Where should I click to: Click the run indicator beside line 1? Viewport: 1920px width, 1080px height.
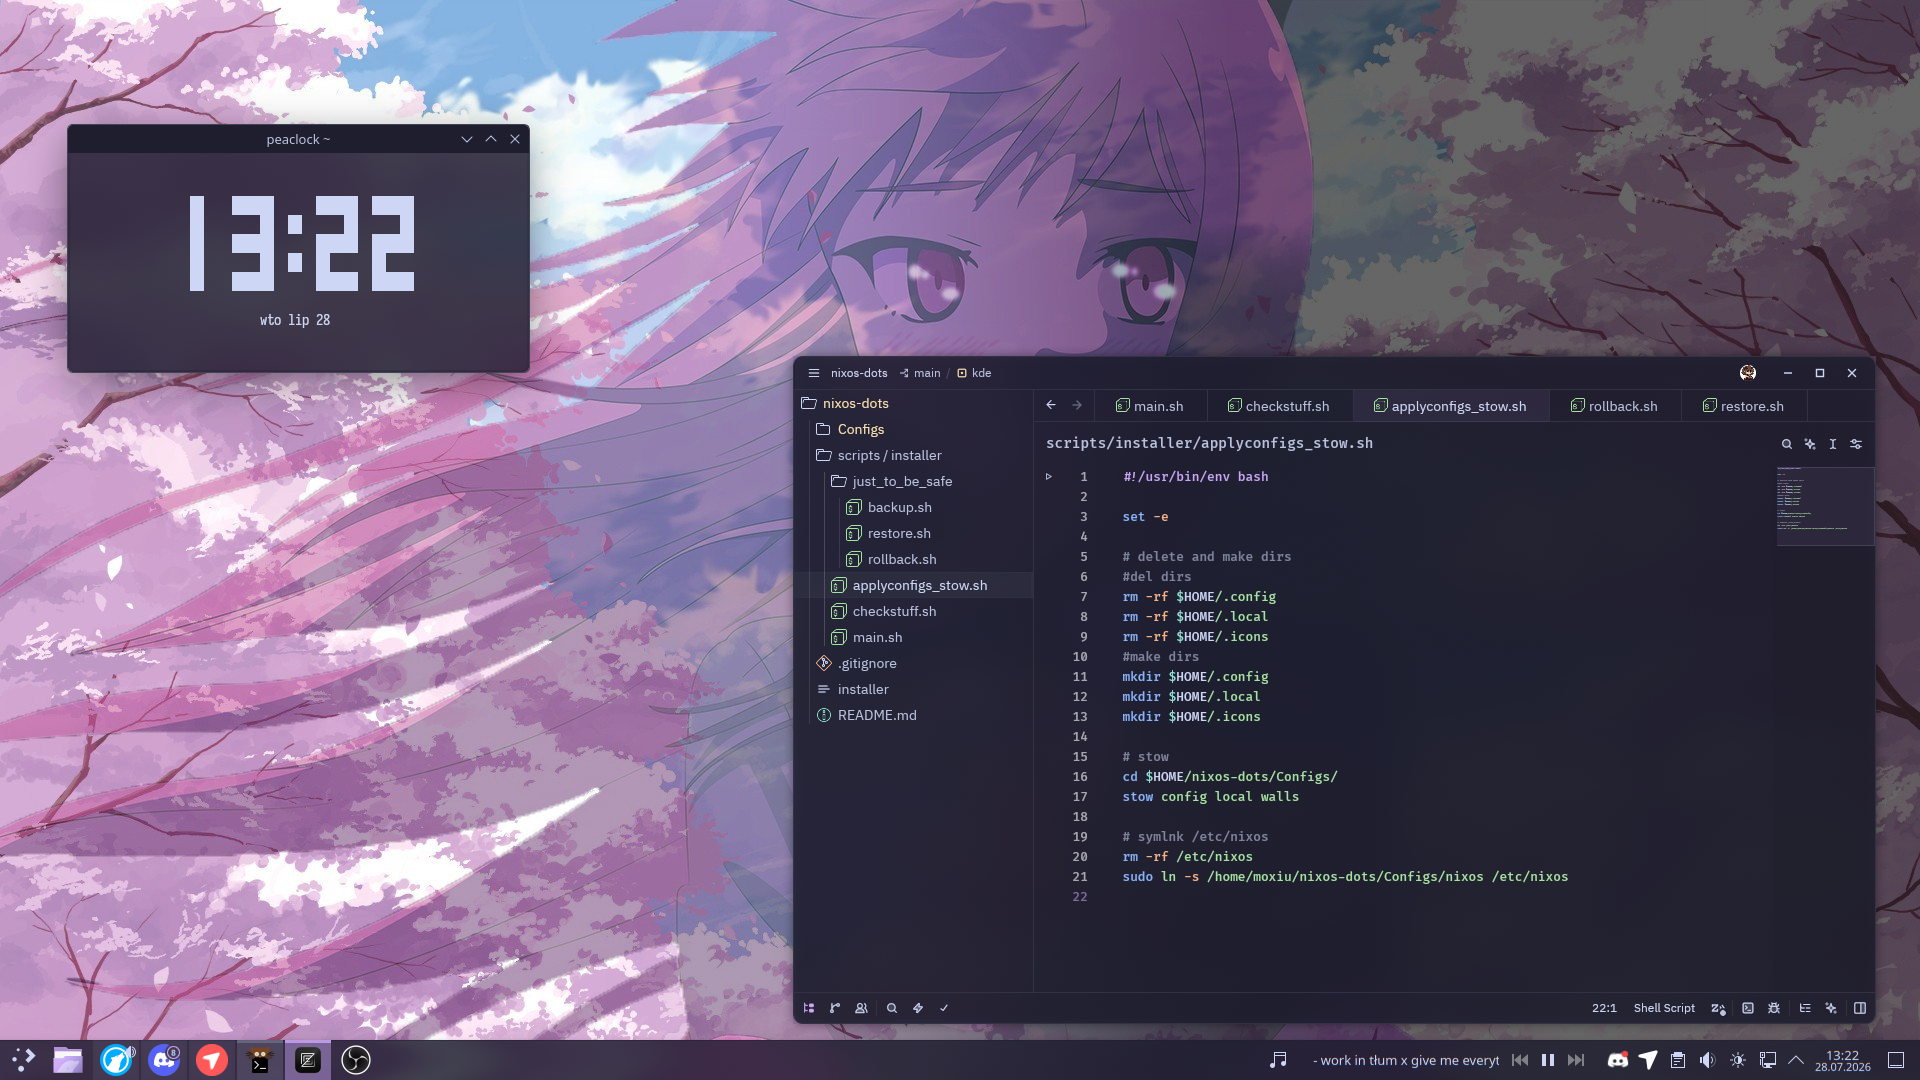point(1049,477)
